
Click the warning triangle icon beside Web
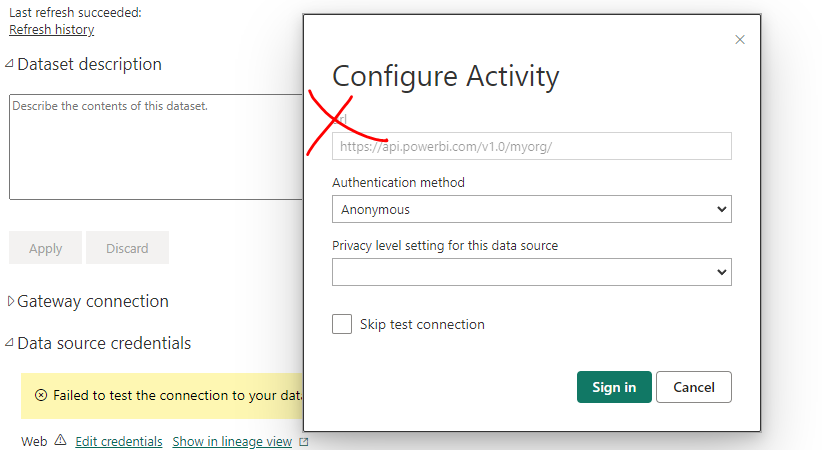click(x=60, y=440)
